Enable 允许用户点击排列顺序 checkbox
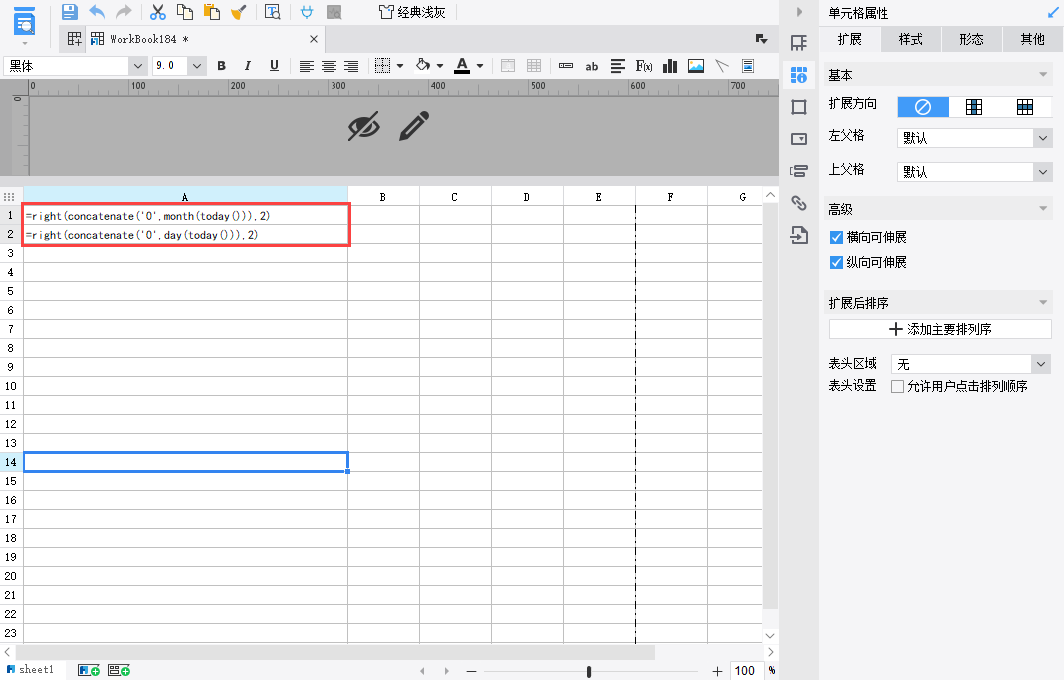 tap(897, 387)
